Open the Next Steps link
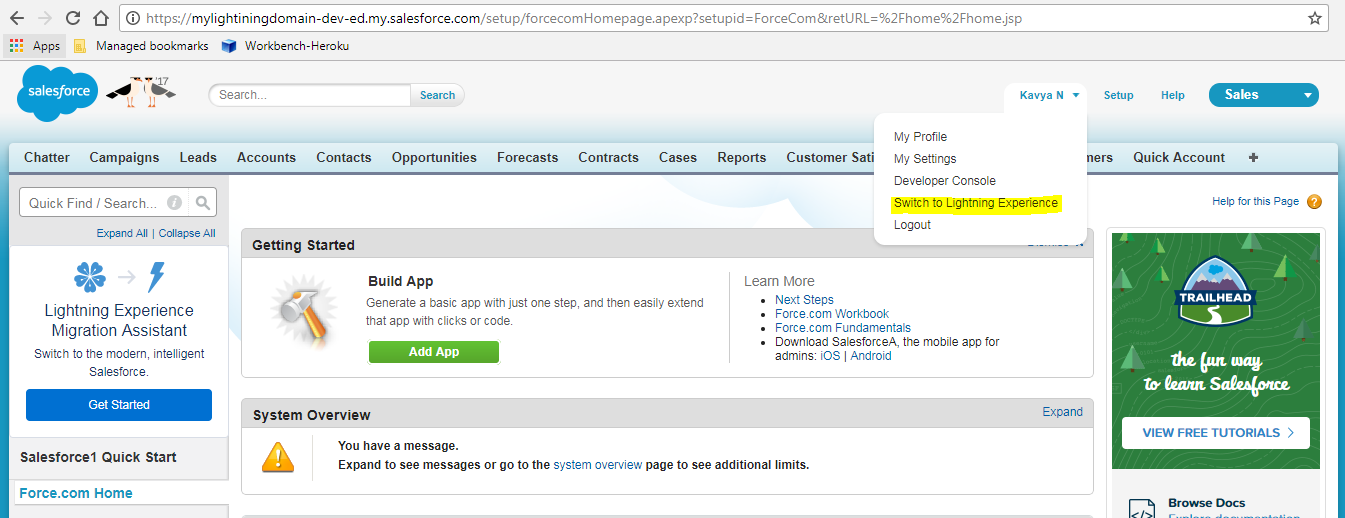Screen dimensions: 1345x518 804,300
